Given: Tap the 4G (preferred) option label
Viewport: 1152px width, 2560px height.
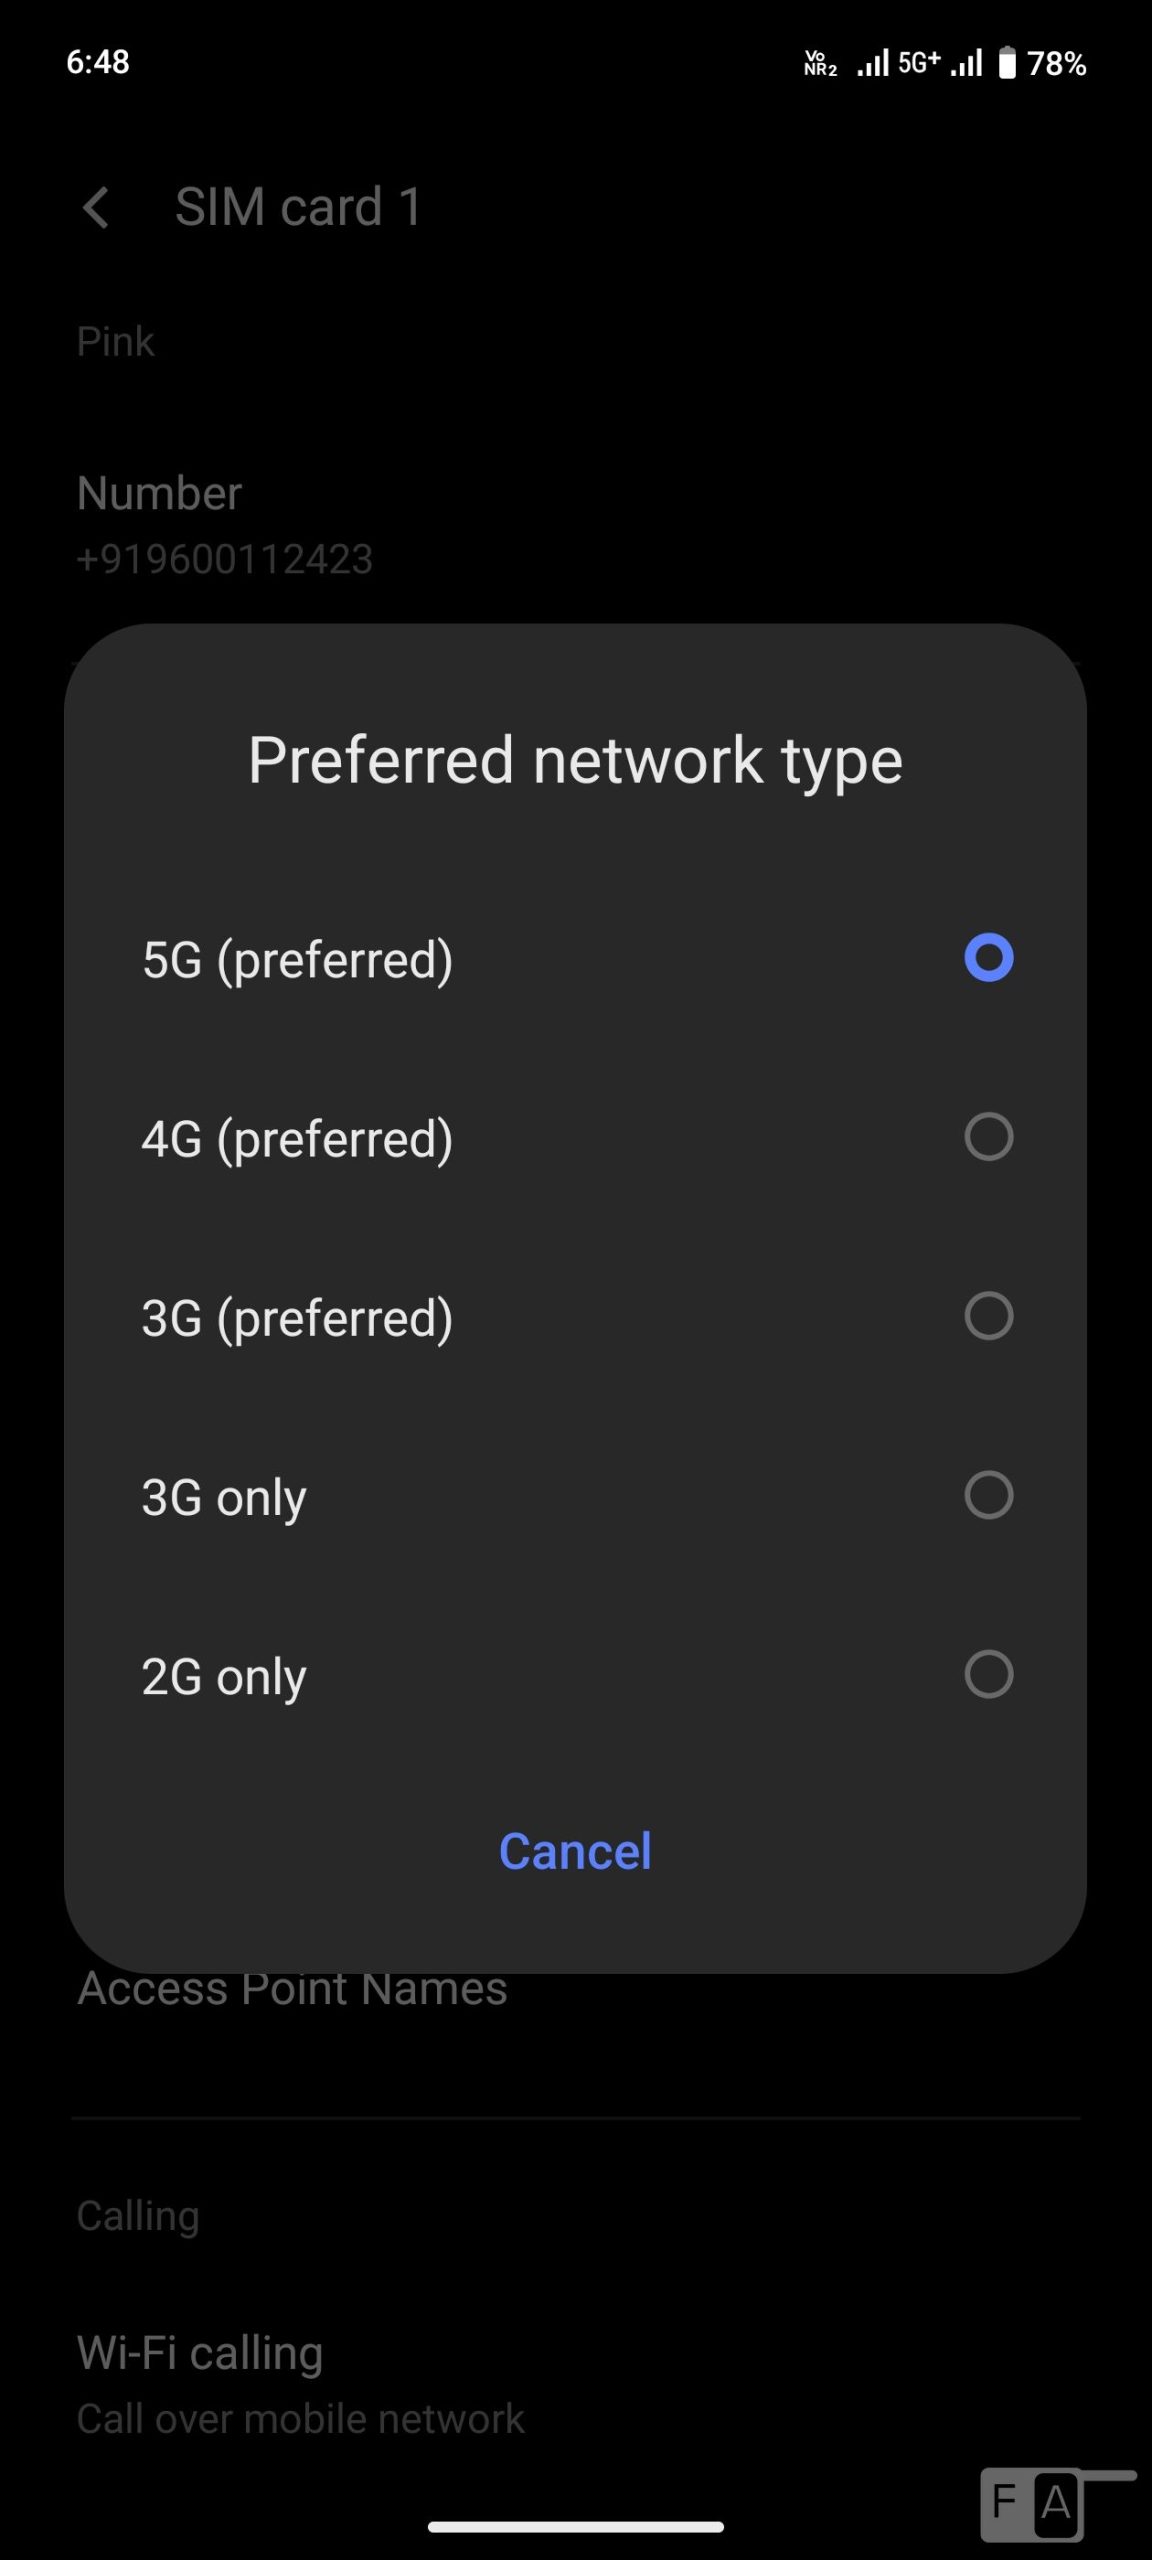Looking at the screenshot, I should click(297, 1139).
